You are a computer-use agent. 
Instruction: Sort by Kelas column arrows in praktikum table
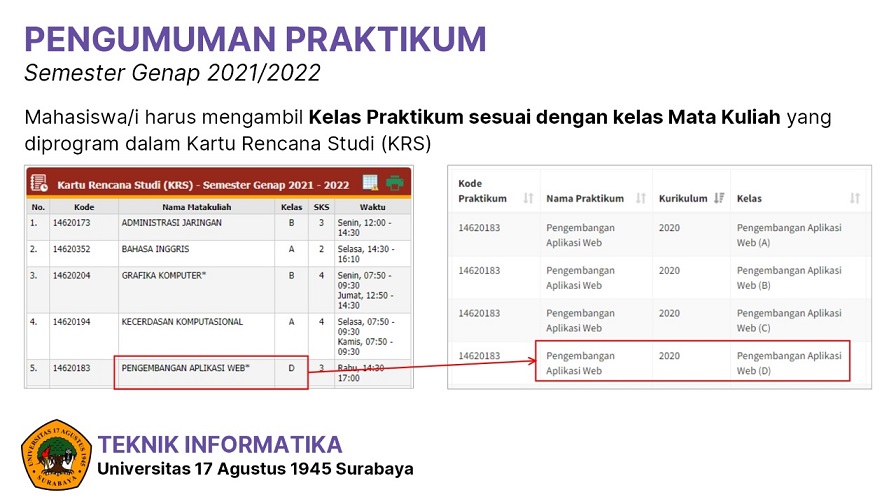coord(855,198)
